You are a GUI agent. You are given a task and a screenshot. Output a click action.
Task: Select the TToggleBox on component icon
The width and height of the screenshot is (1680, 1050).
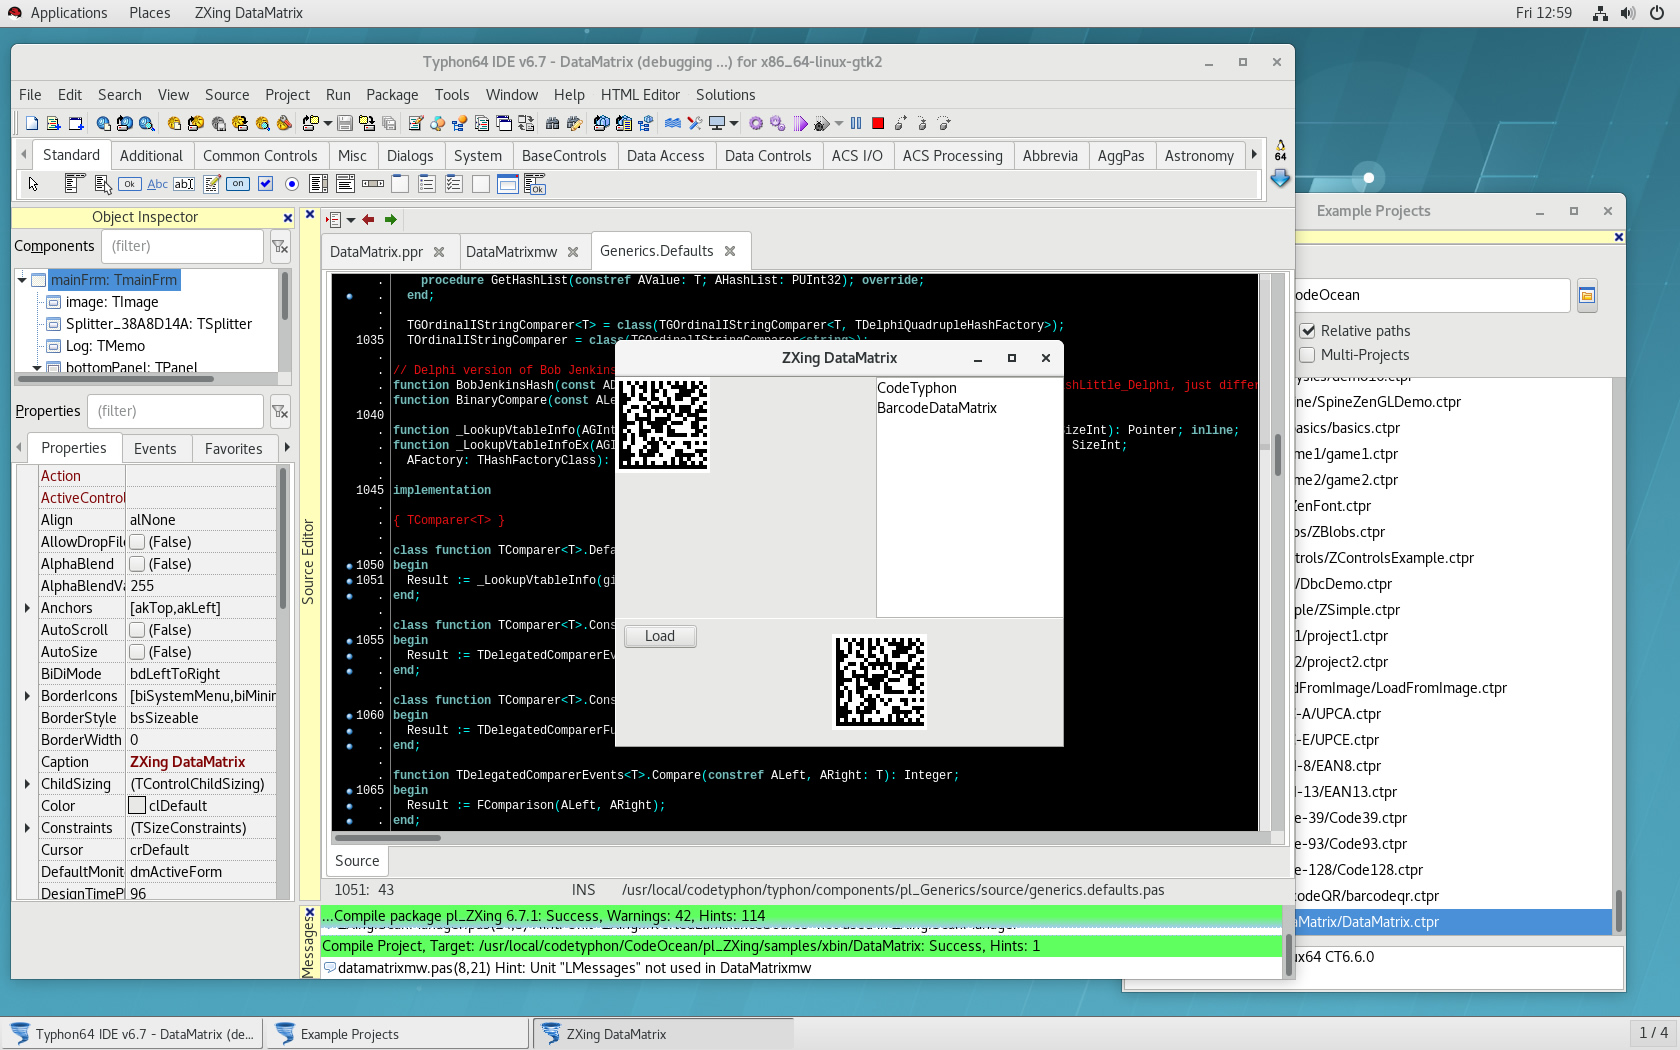[x=238, y=184]
